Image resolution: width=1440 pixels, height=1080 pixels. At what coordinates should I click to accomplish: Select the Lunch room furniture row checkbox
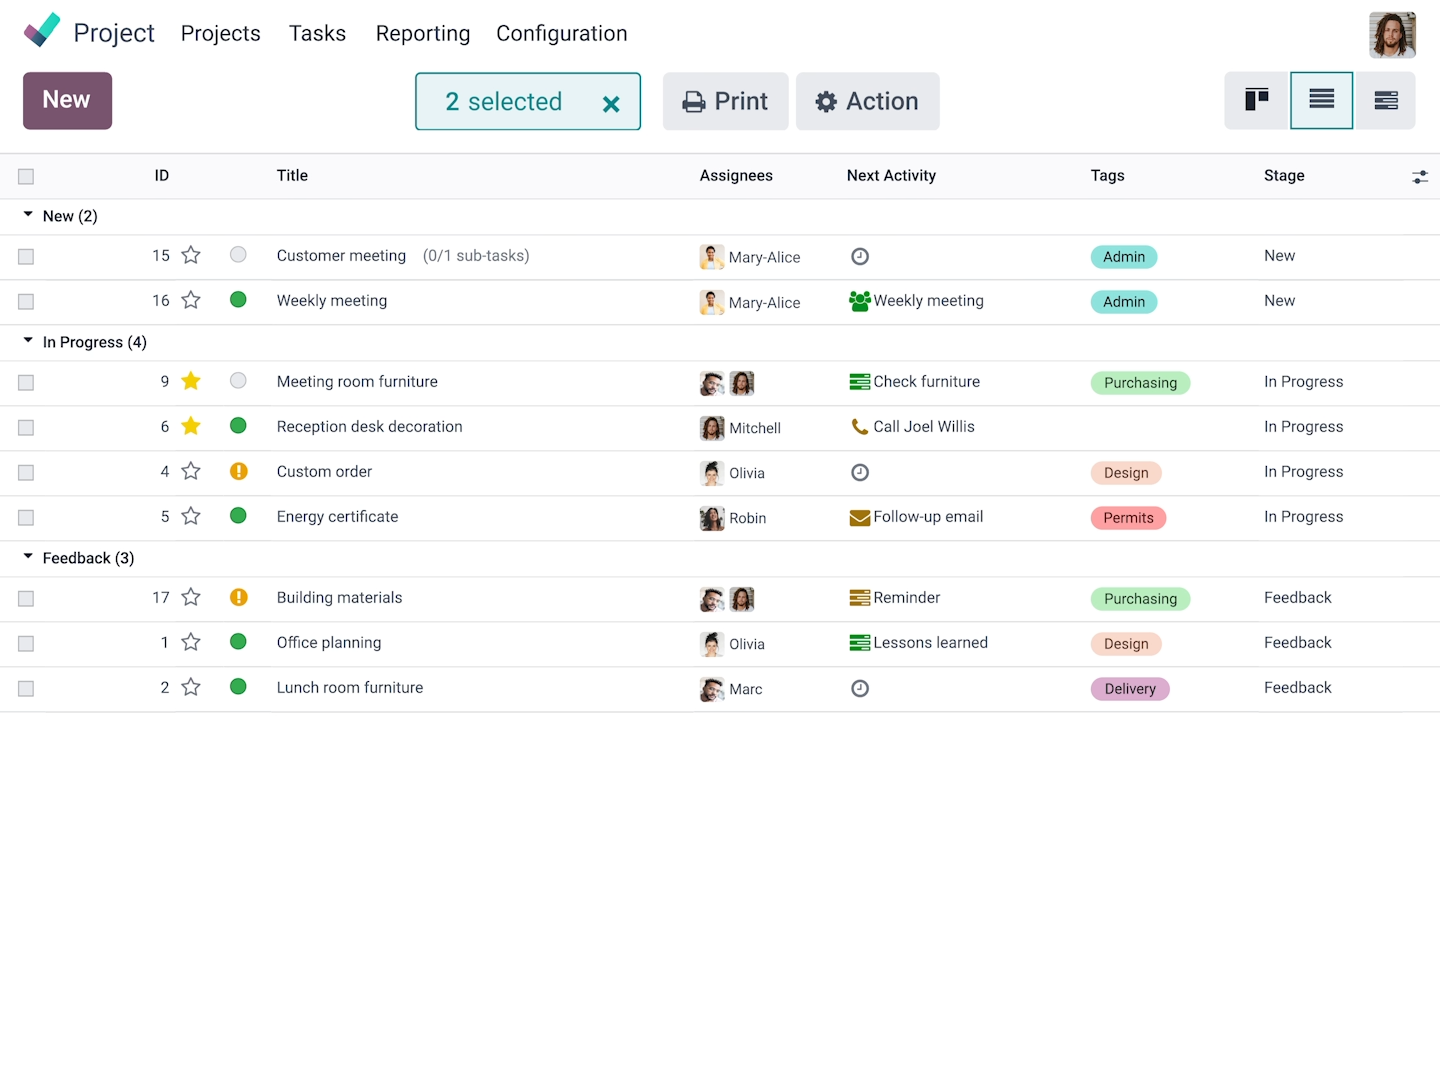[26, 688]
